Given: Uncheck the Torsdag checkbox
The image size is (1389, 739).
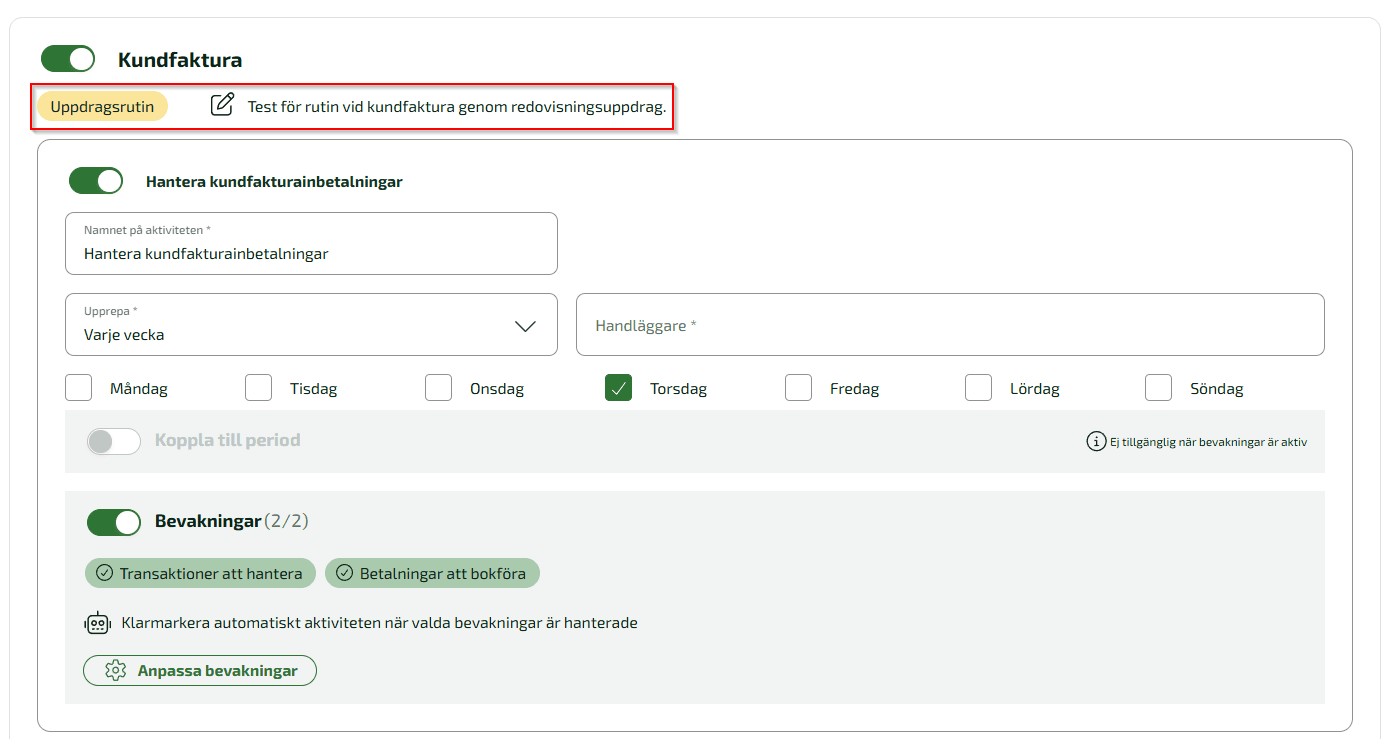Looking at the screenshot, I should click(x=618, y=388).
